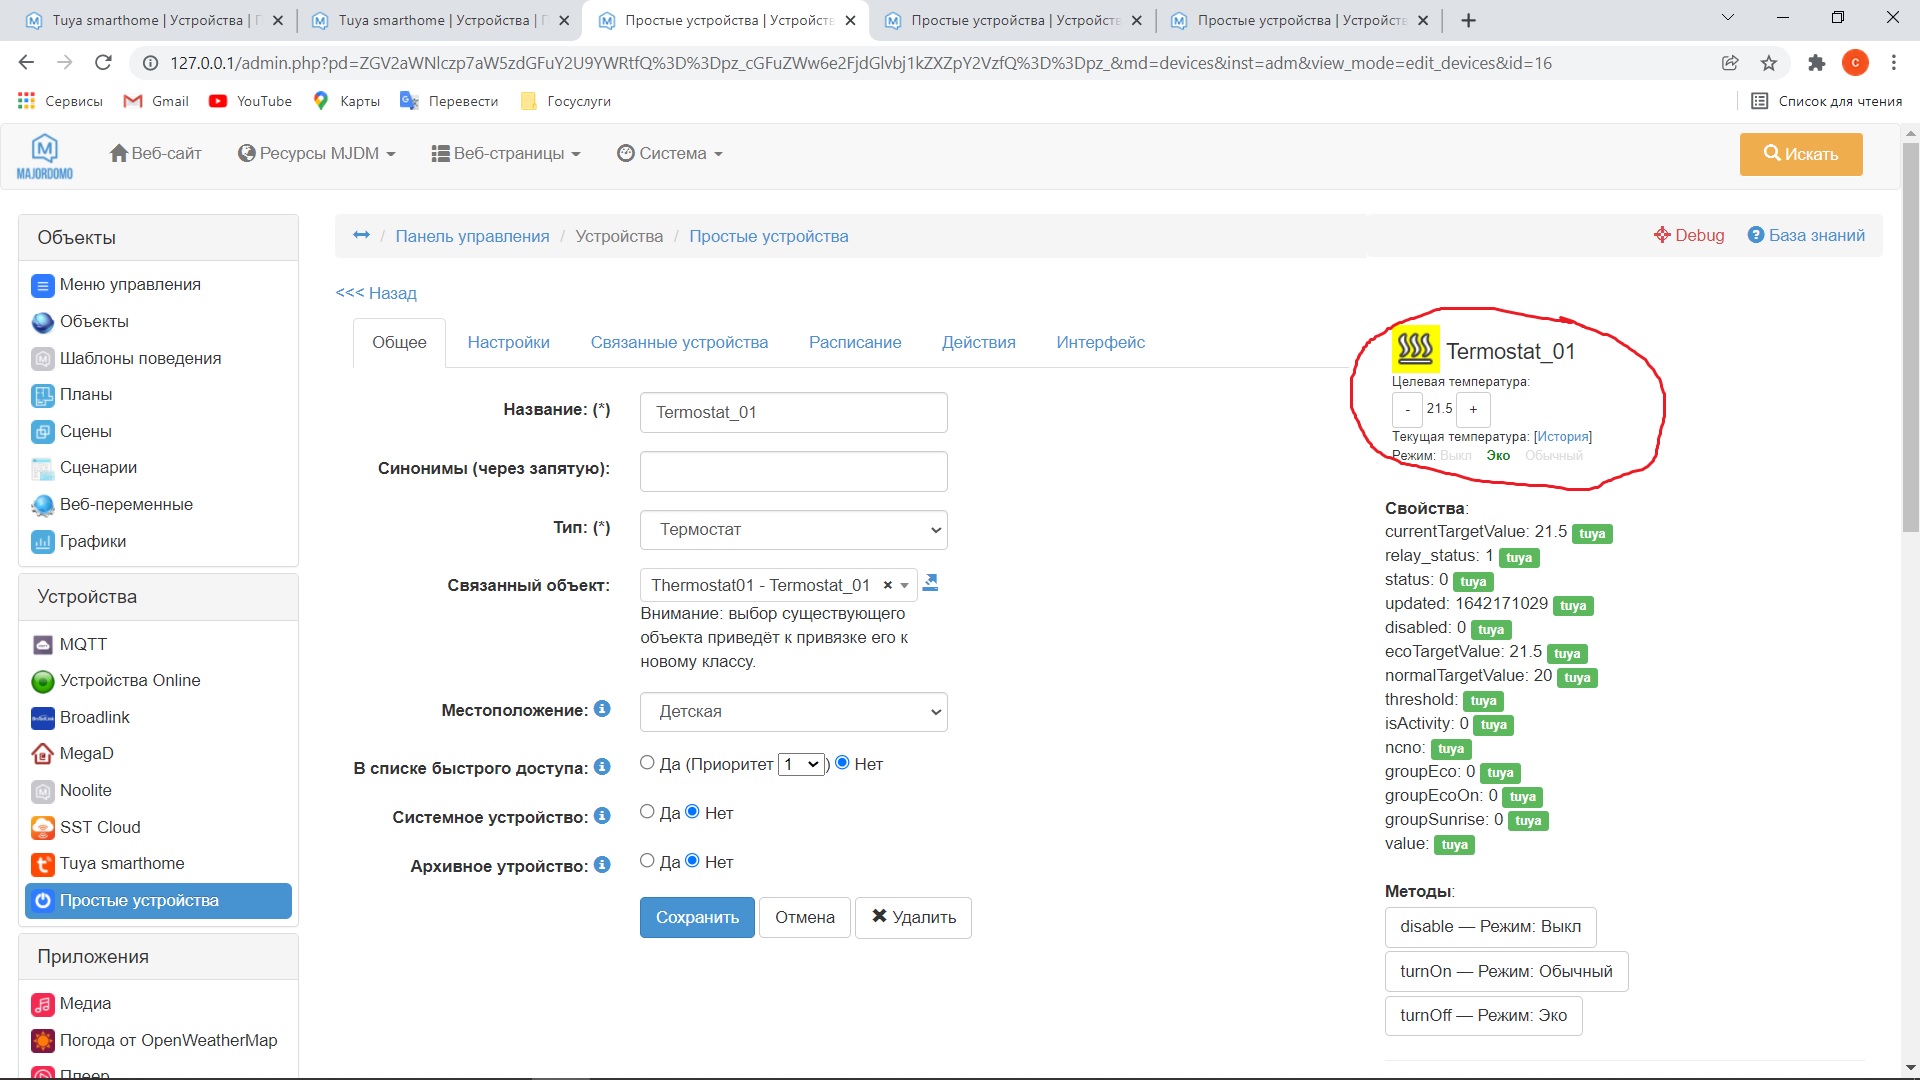The height and width of the screenshot is (1080, 1920).
Task: Click the info icon beside Местоположение
Action: [602, 709]
